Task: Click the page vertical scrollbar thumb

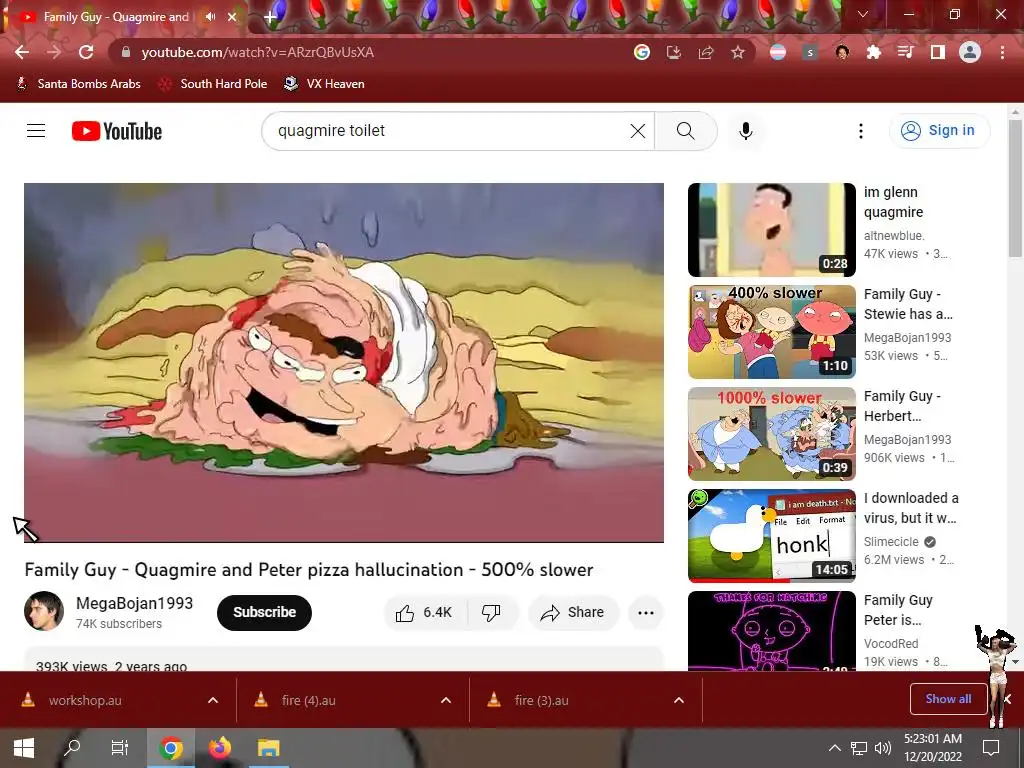Action: pyautogui.click(x=1015, y=188)
